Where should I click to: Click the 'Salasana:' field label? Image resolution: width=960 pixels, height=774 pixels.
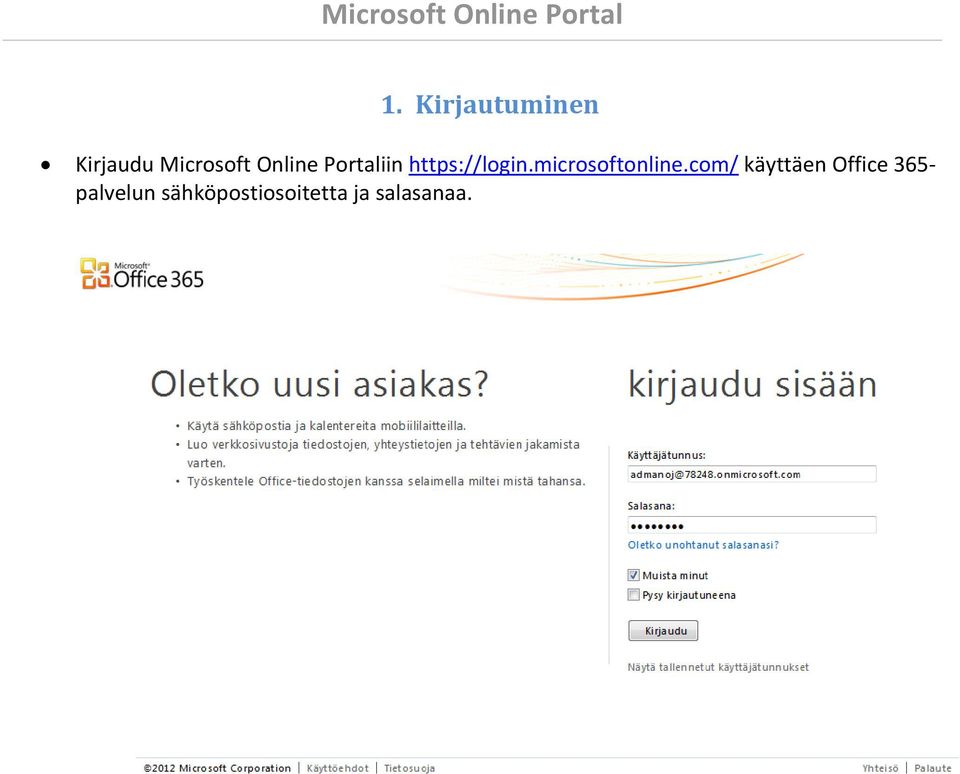tap(651, 506)
